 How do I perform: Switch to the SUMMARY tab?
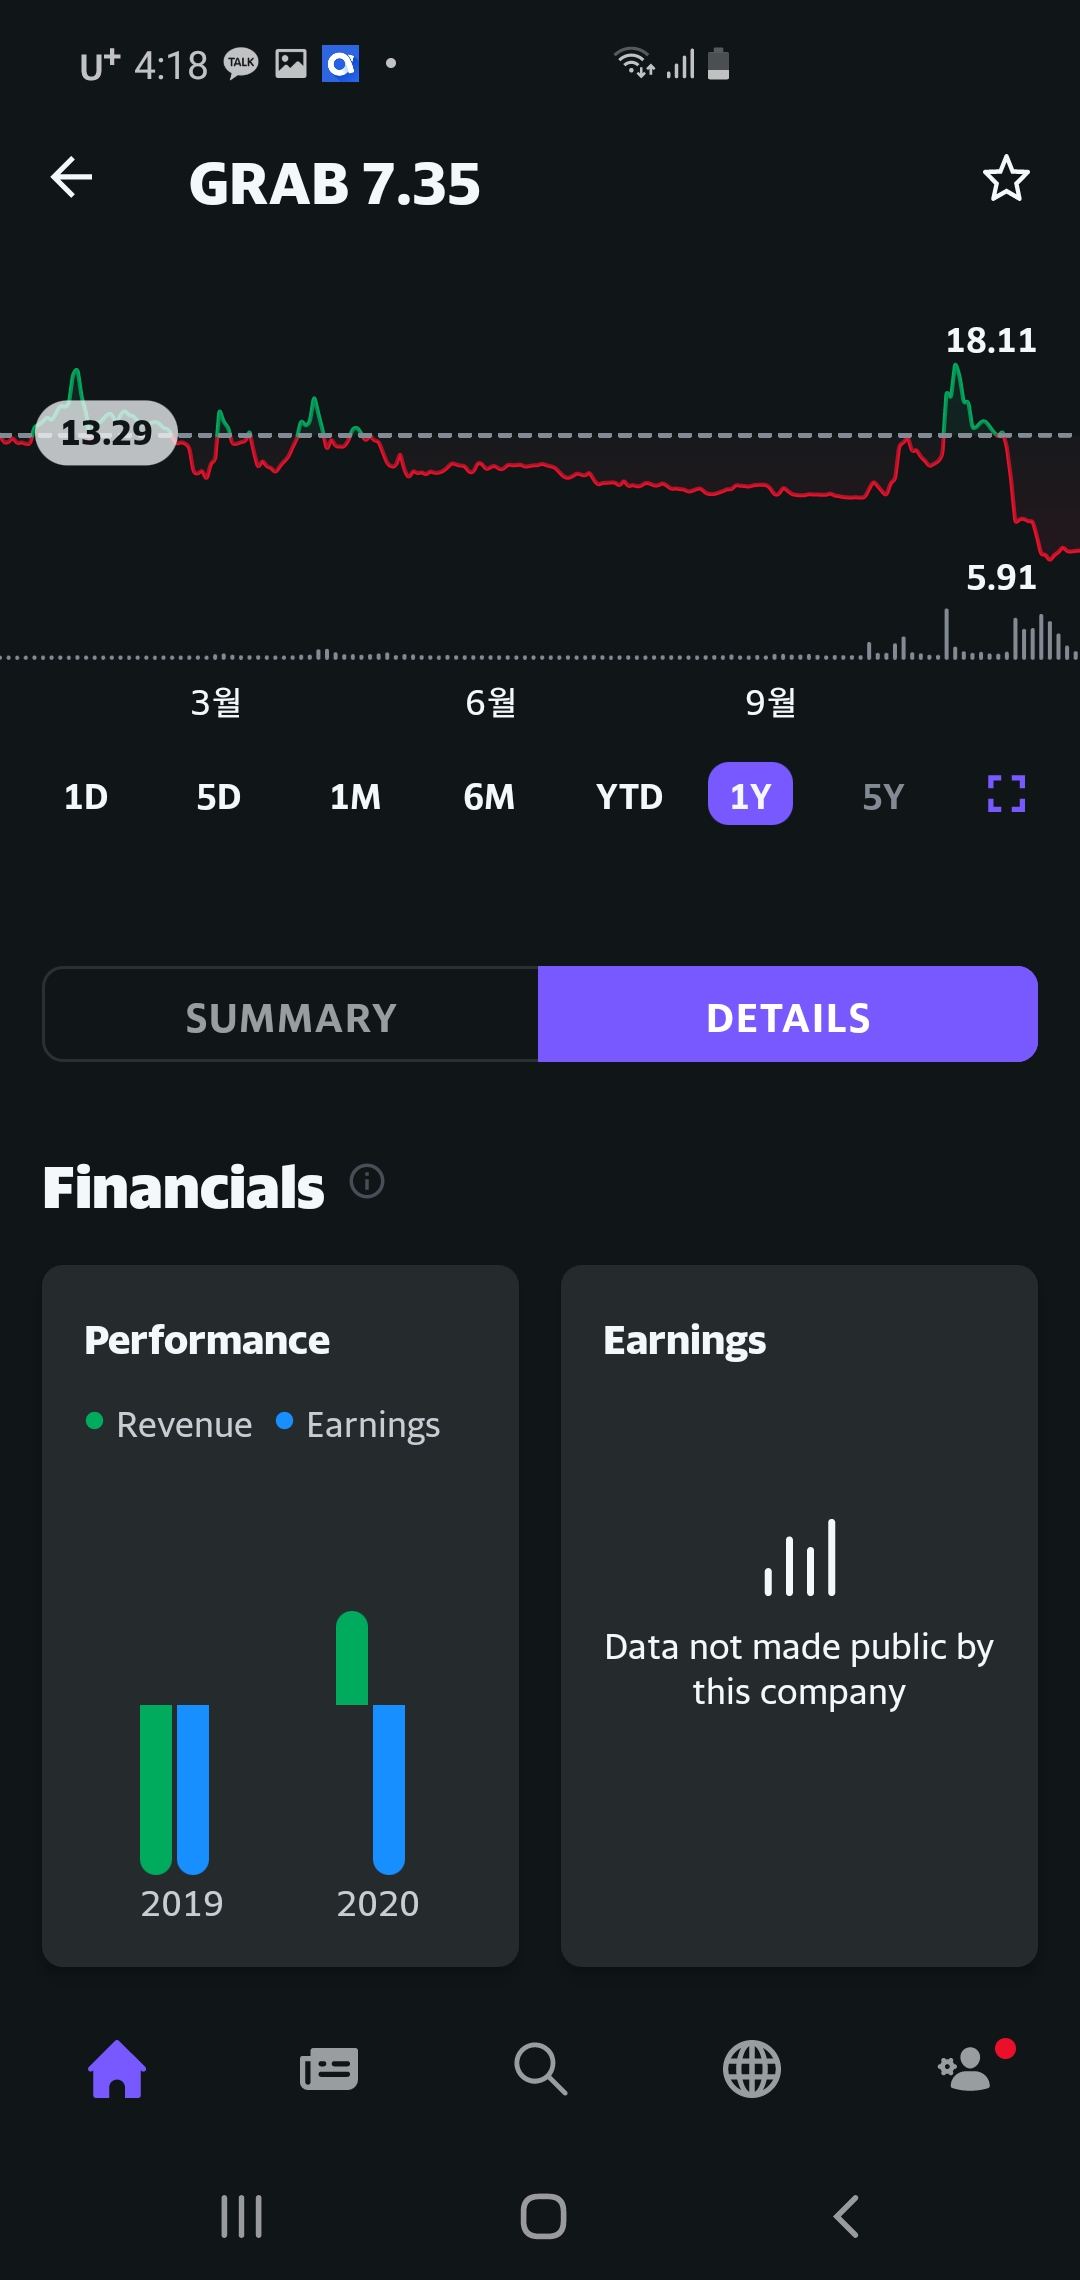click(x=291, y=1014)
